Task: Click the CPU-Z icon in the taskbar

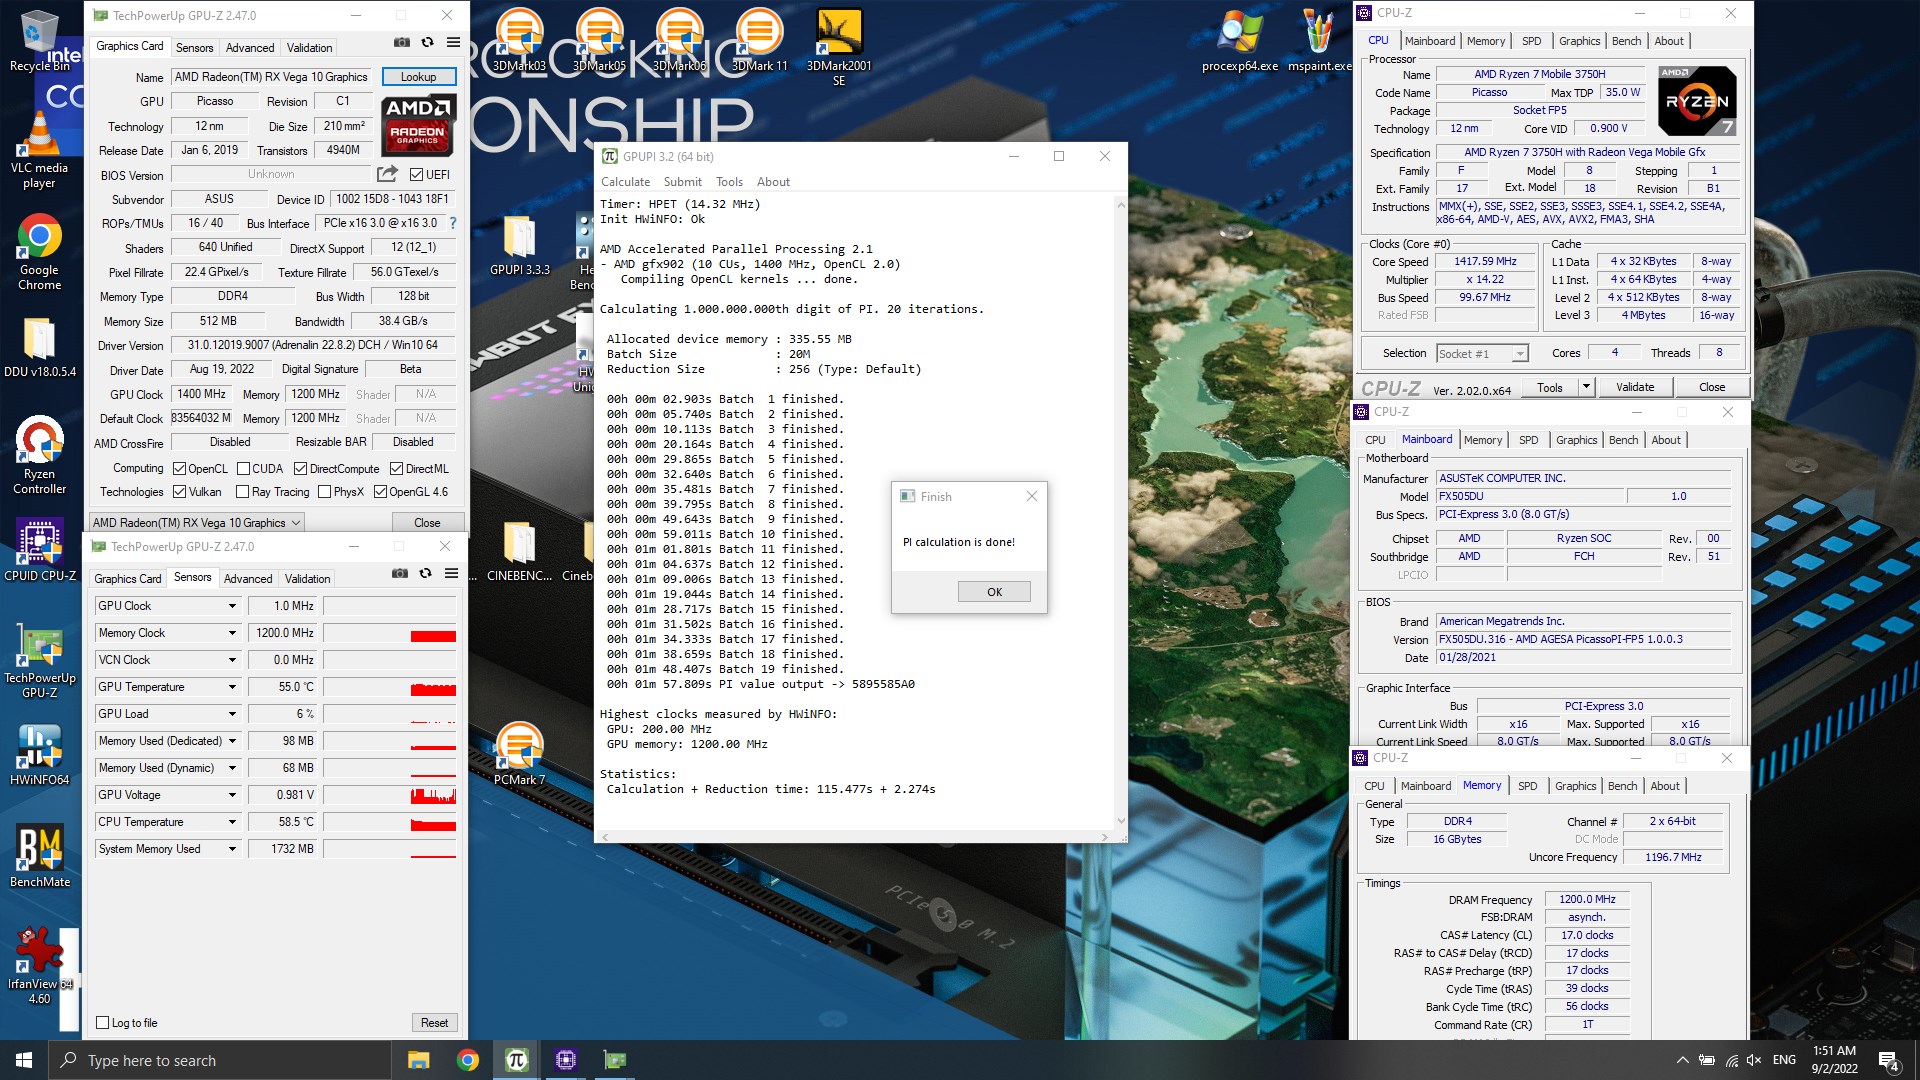Action: [565, 1060]
